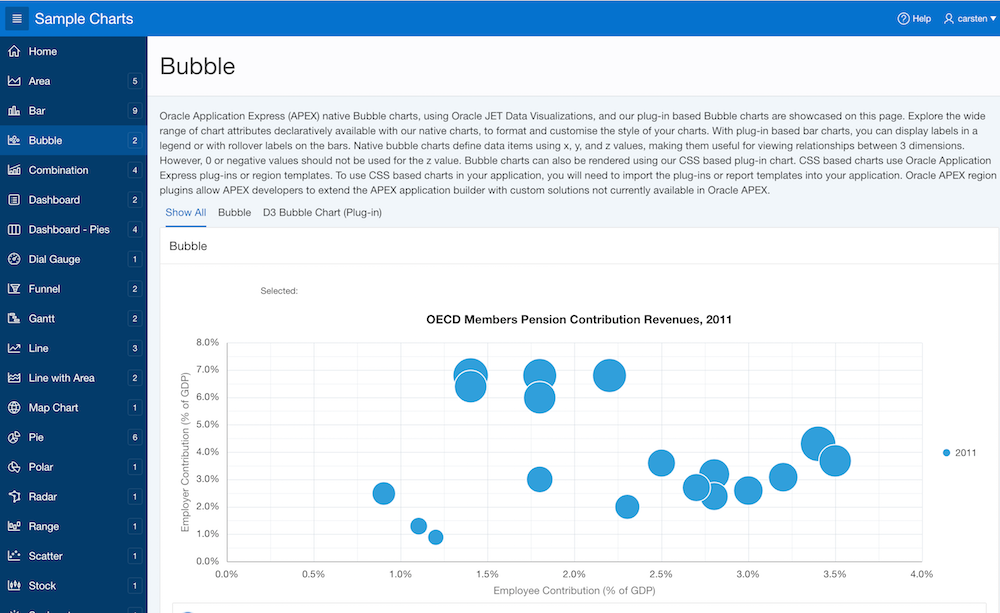Go to Home via the sidebar link
1000x613 pixels.
(40, 51)
